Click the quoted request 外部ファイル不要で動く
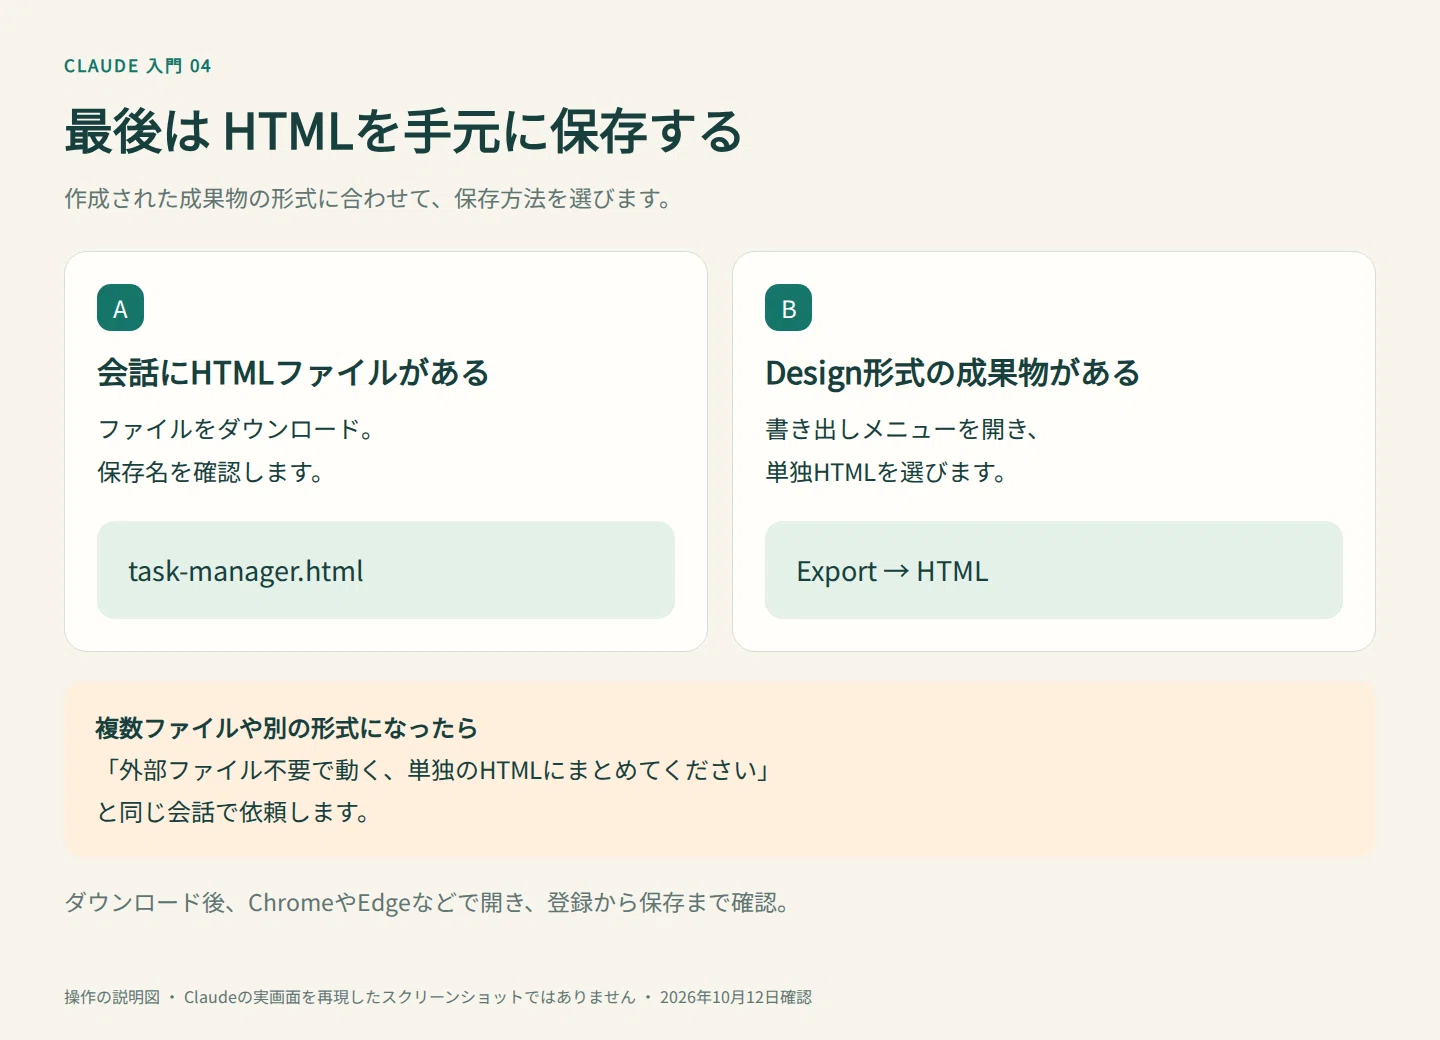The image size is (1440, 1040). [x=251, y=770]
